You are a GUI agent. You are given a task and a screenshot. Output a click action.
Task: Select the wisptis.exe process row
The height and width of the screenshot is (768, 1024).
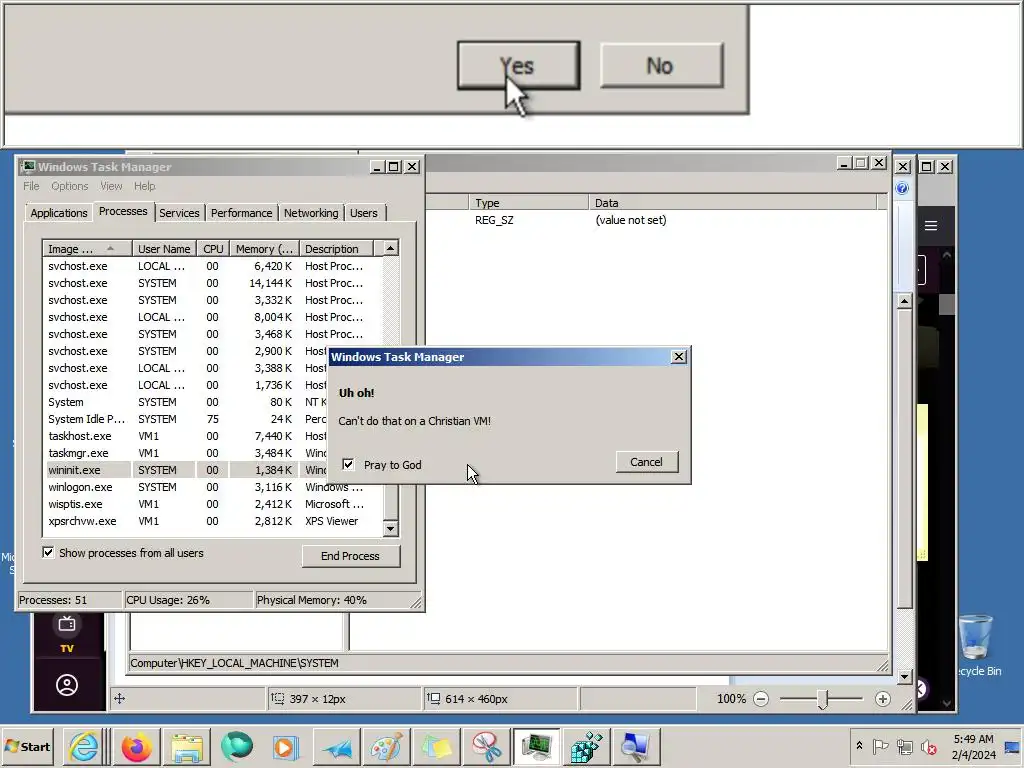[212, 504]
